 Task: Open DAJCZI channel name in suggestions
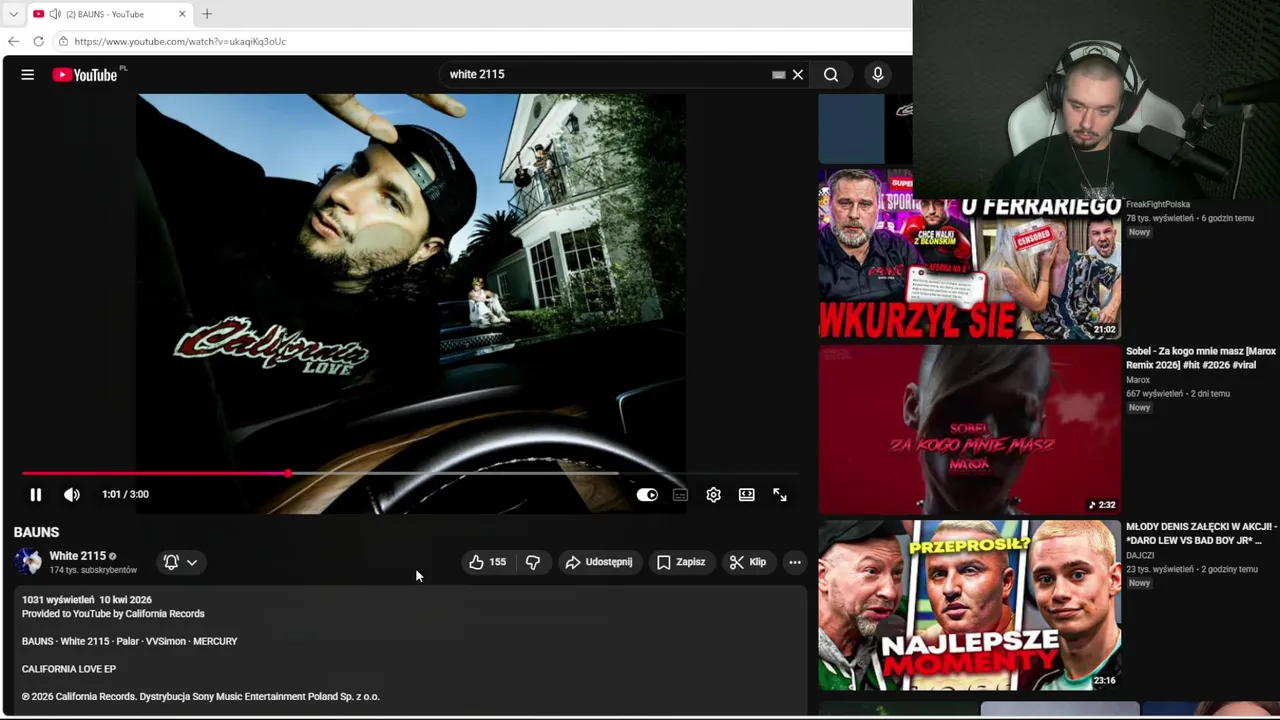[1140, 555]
